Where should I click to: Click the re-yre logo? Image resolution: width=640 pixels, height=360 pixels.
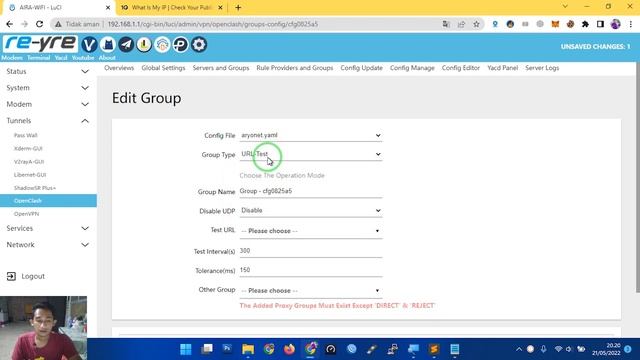pyautogui.click(x=40, y=44)
